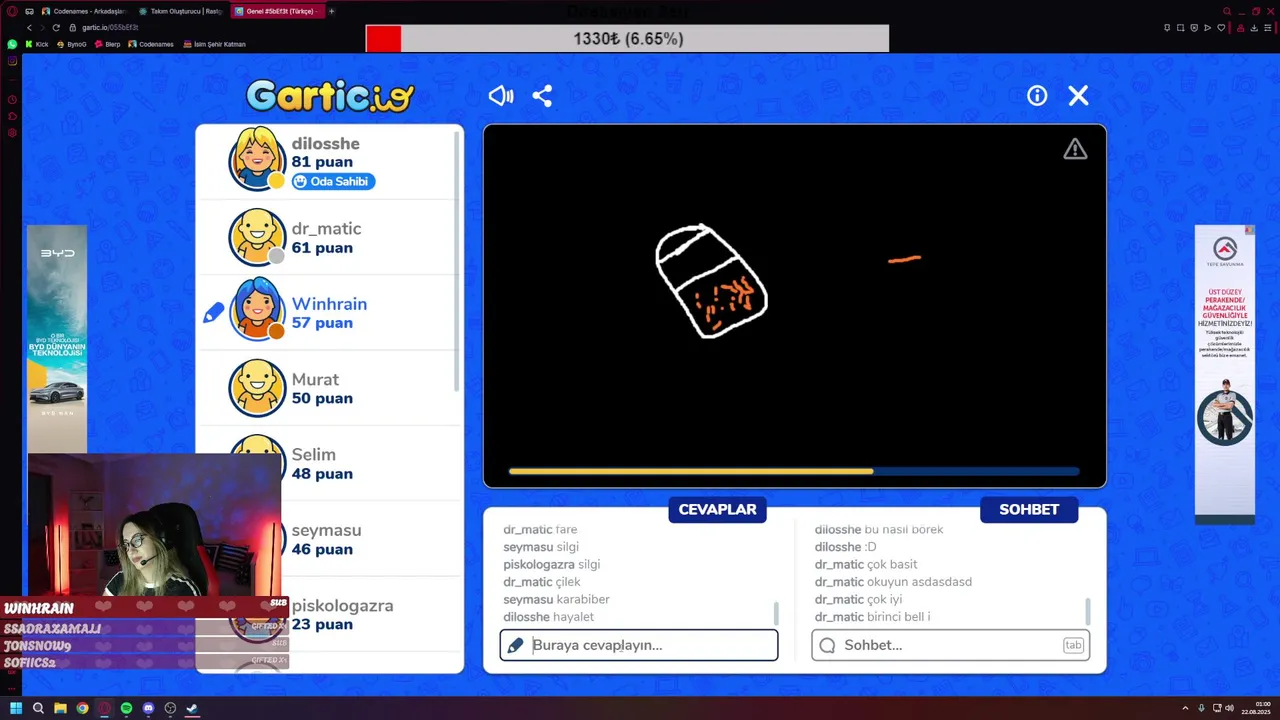Click chat message 'dr_matic çok basit'
Image resolution: width=1280 pixels, height=720 pixels.
[866, 564]
